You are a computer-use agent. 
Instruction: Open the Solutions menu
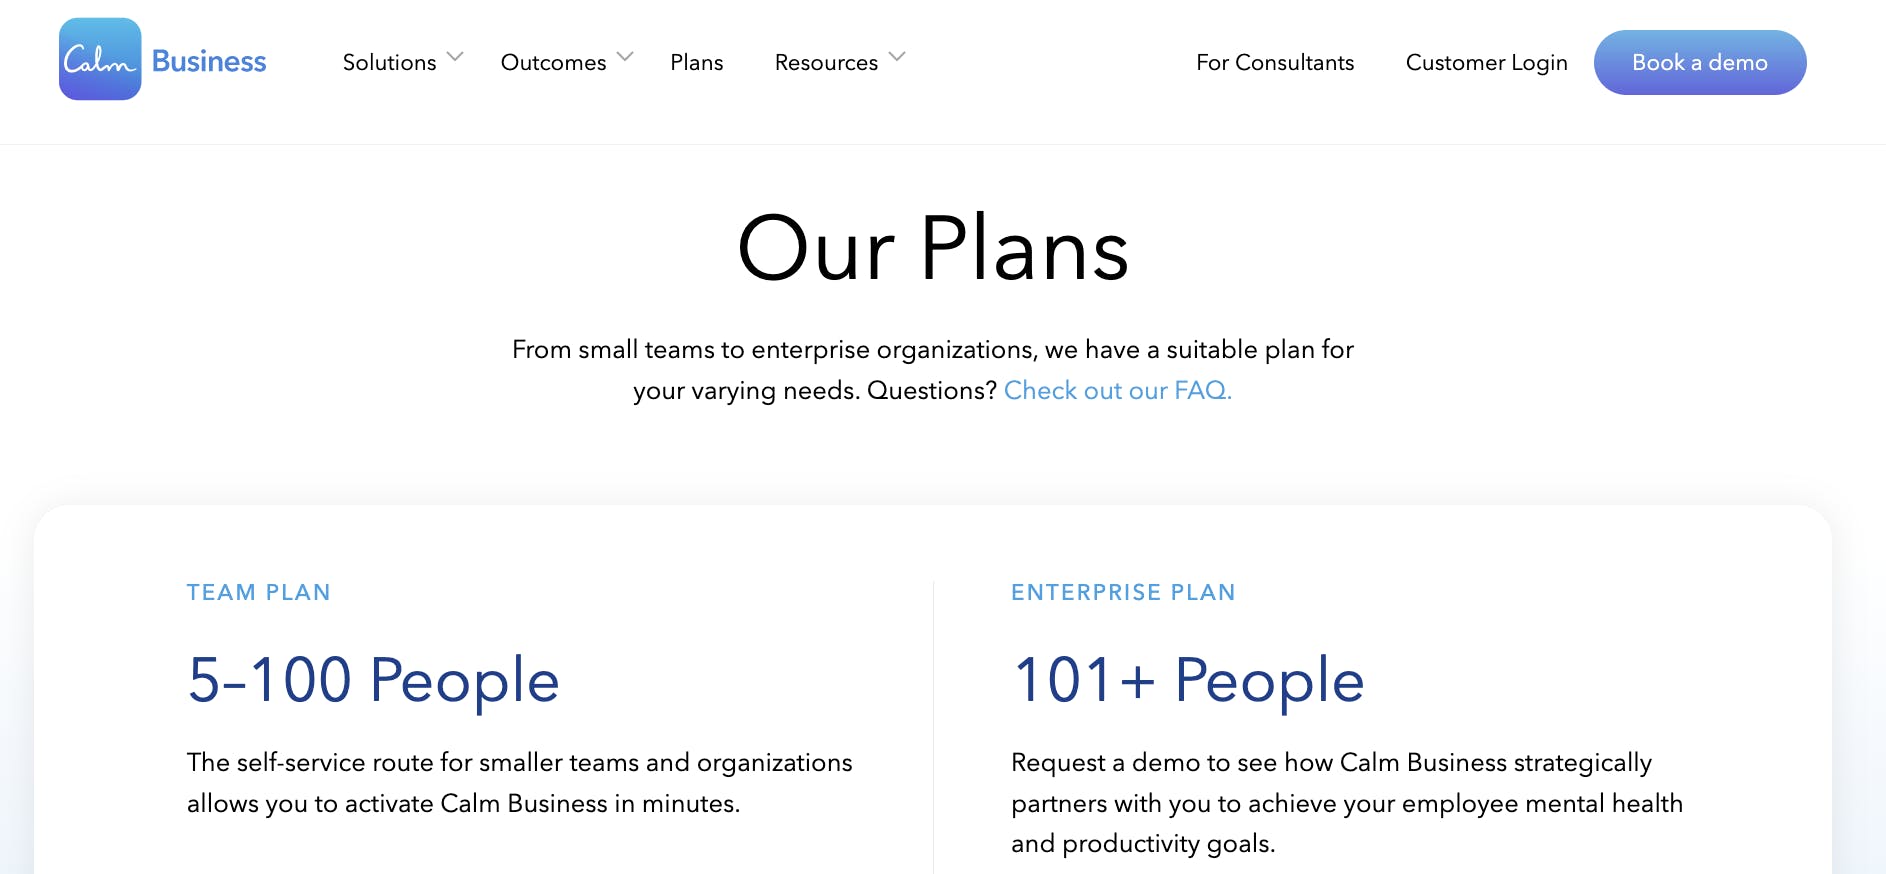[389, 63]
